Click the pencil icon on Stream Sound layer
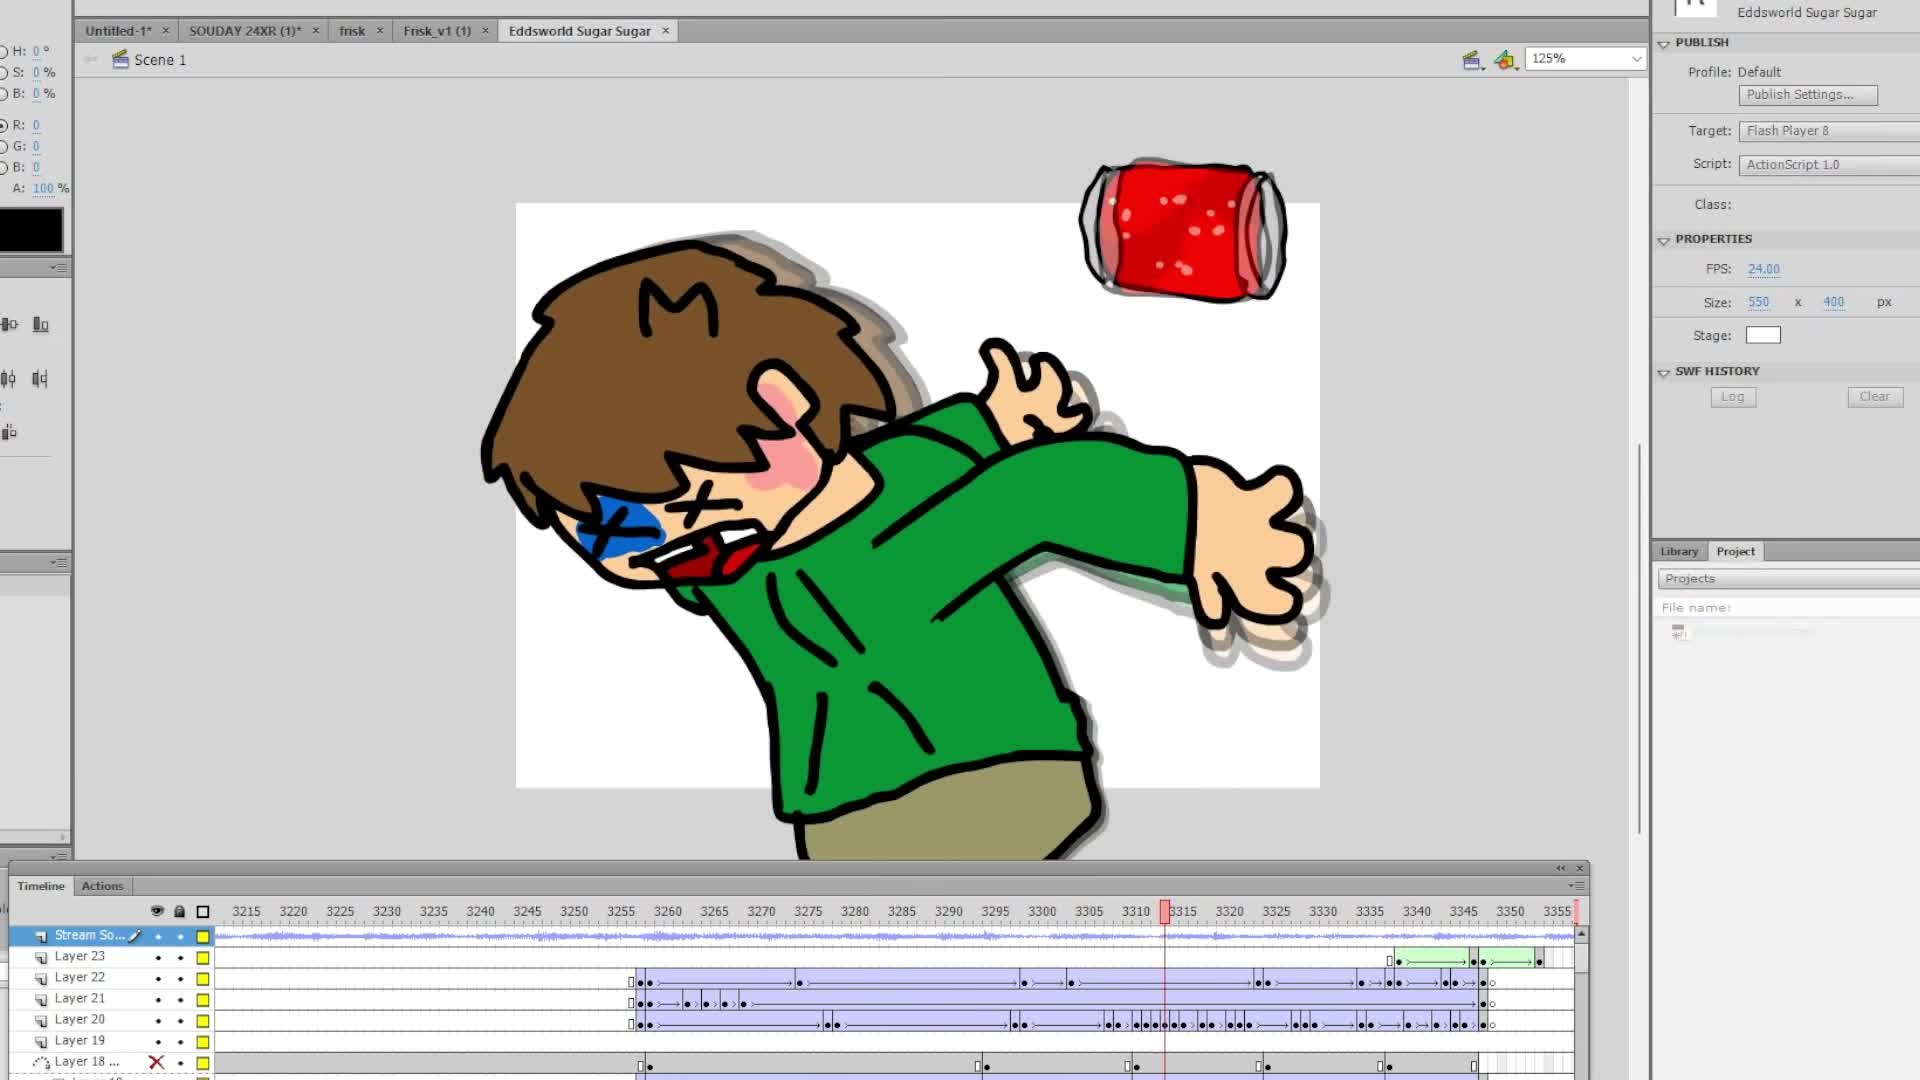 (135, 936)
